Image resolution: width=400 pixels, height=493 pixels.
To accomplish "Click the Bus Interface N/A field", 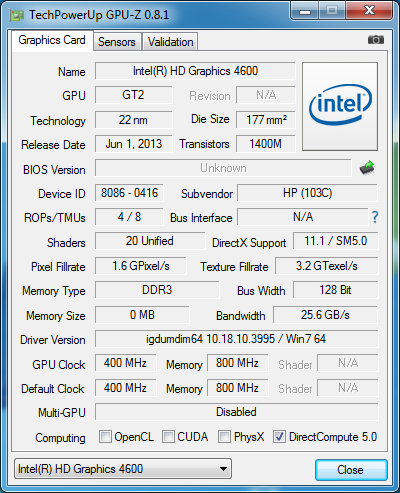I will (x=303, y=217).
